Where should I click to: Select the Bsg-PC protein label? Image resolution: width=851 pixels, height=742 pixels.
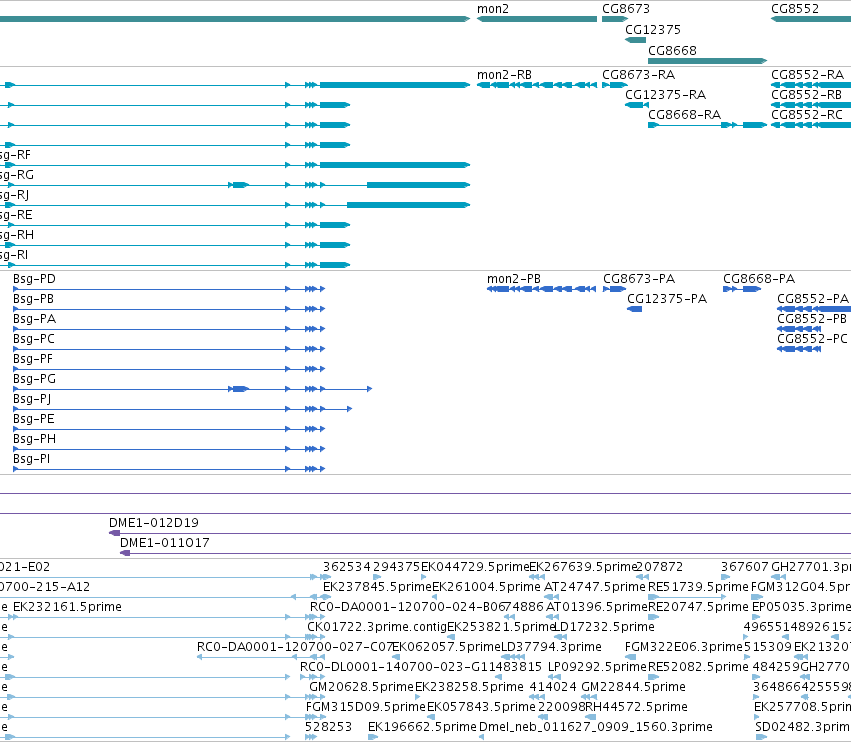34,339
